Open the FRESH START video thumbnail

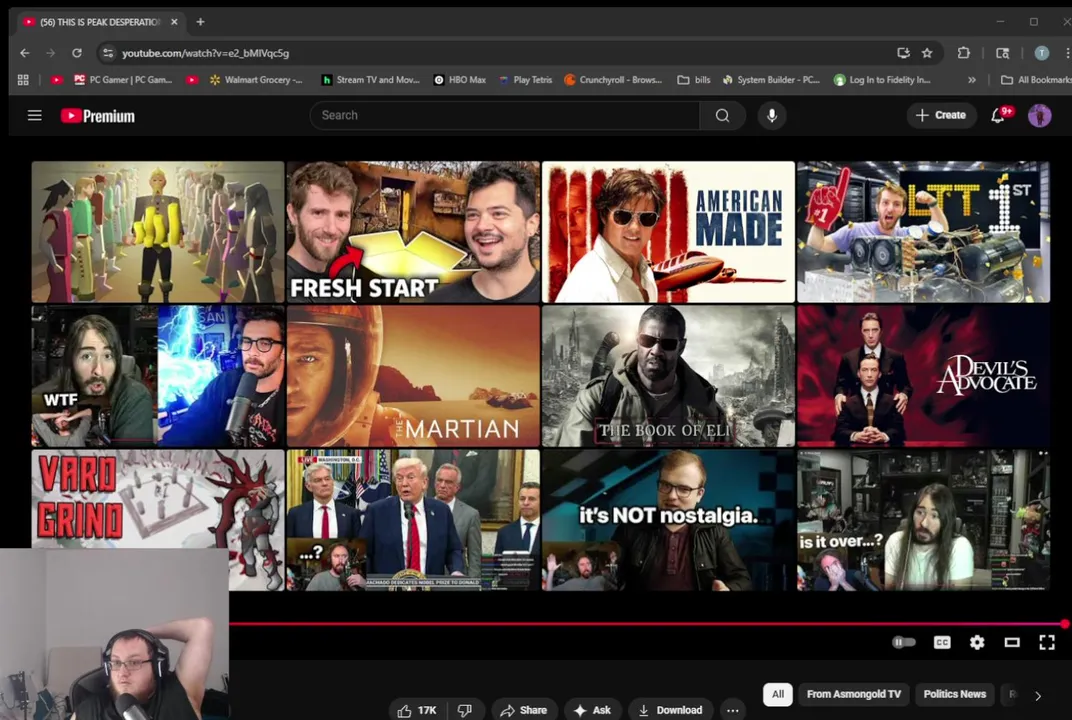413,232
